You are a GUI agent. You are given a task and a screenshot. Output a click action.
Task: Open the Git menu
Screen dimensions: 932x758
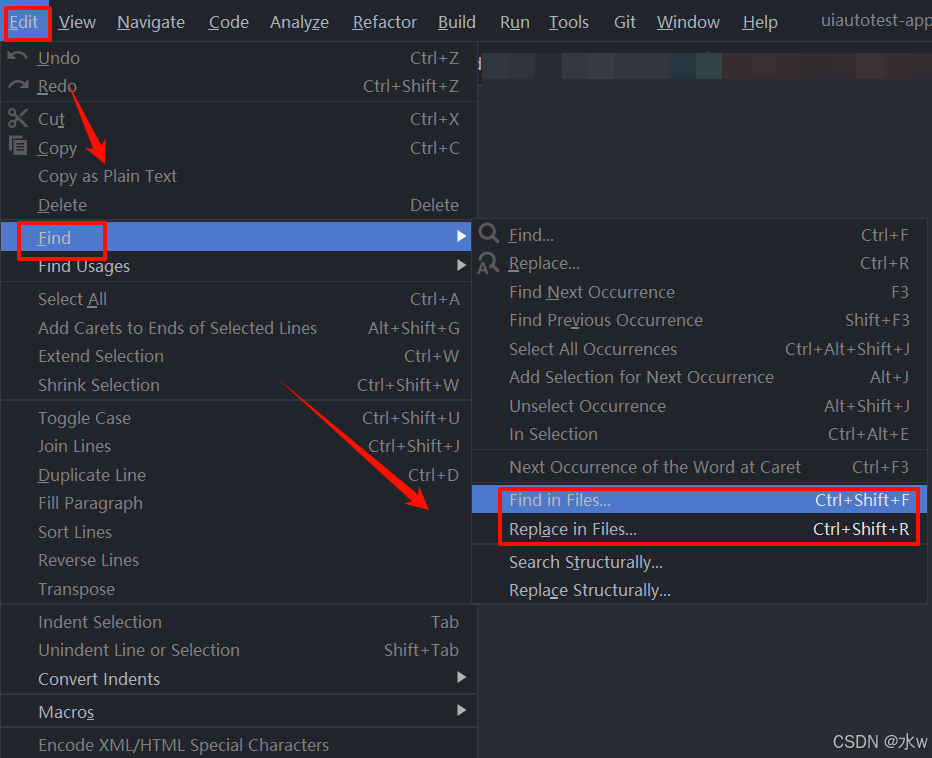point(625,22)
